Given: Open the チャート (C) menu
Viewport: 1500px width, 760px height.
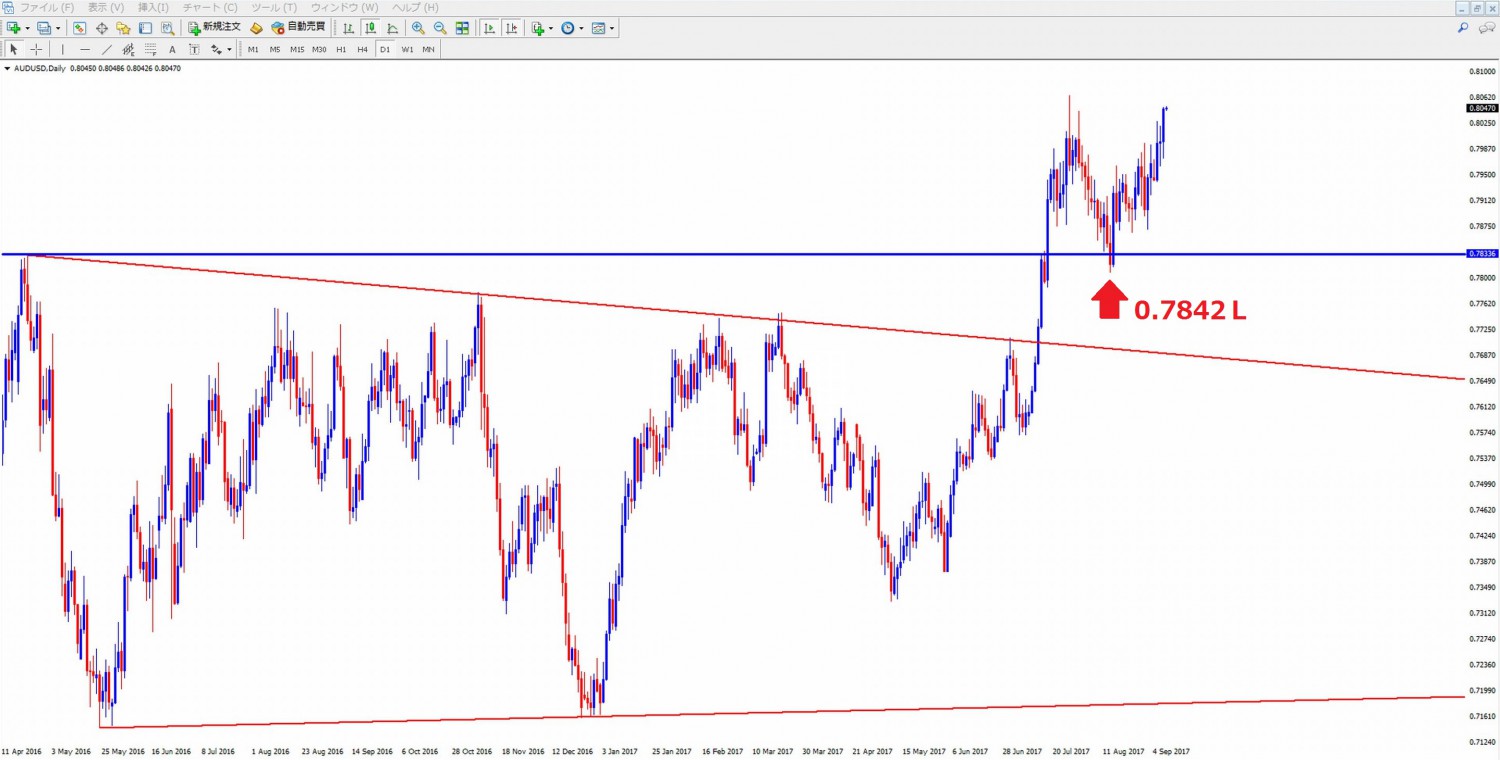Looking at the screenshot, I should click(x=210, y=8).
